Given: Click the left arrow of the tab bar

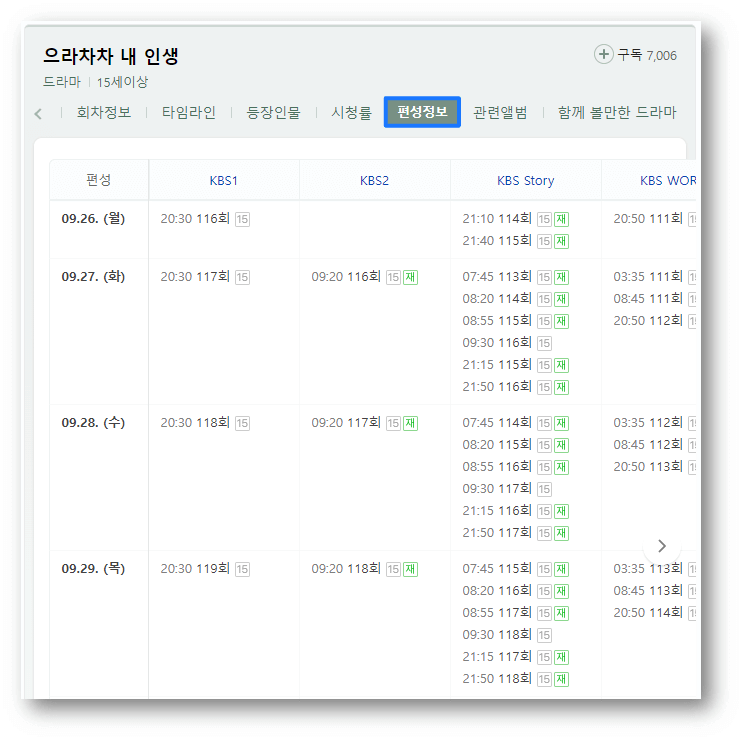Looking at the screenshot, I should (x=38, y=114).
